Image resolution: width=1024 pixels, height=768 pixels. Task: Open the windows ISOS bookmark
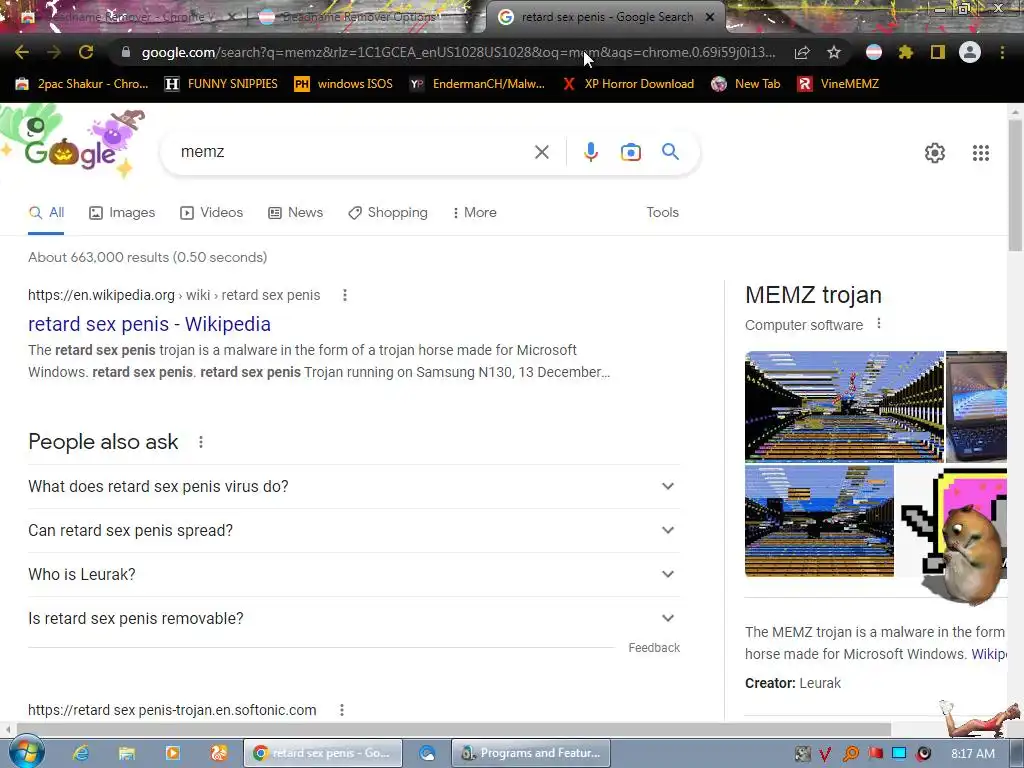click(x=344, y=84)
